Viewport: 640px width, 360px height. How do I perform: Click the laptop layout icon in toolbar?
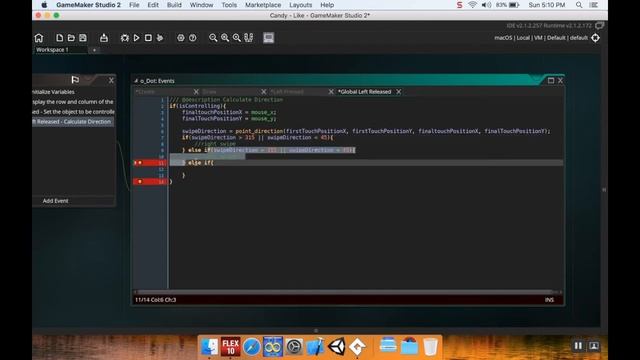pos(269,38)
